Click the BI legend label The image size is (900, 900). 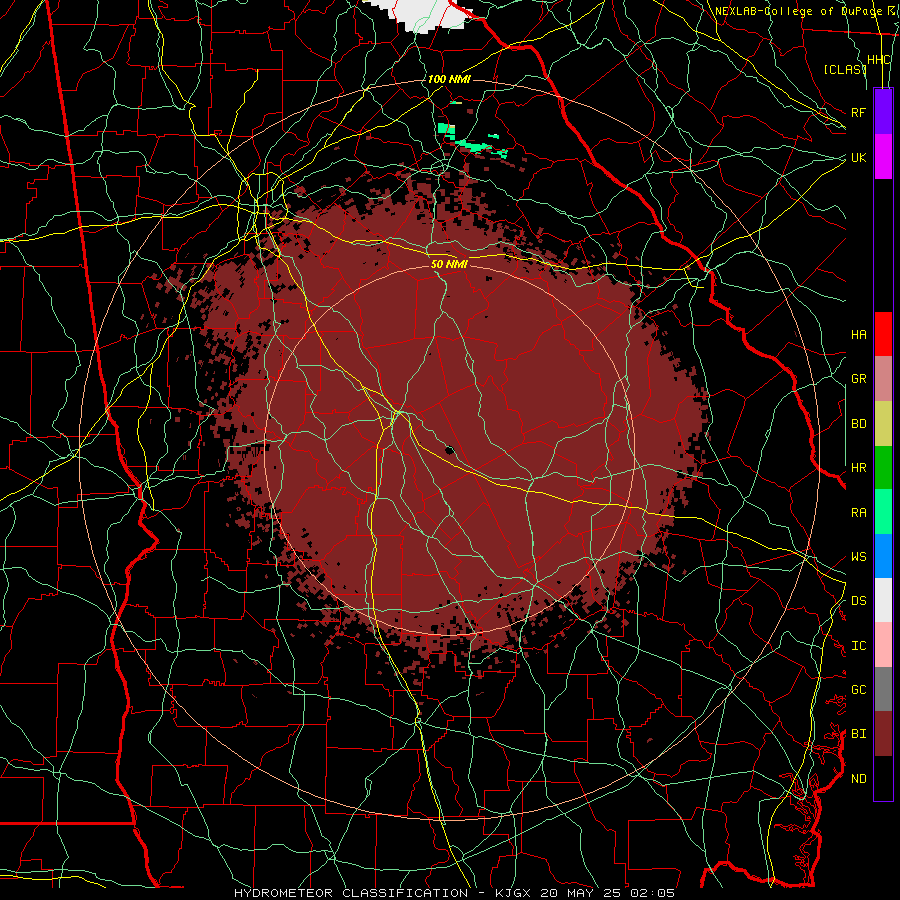859,734
